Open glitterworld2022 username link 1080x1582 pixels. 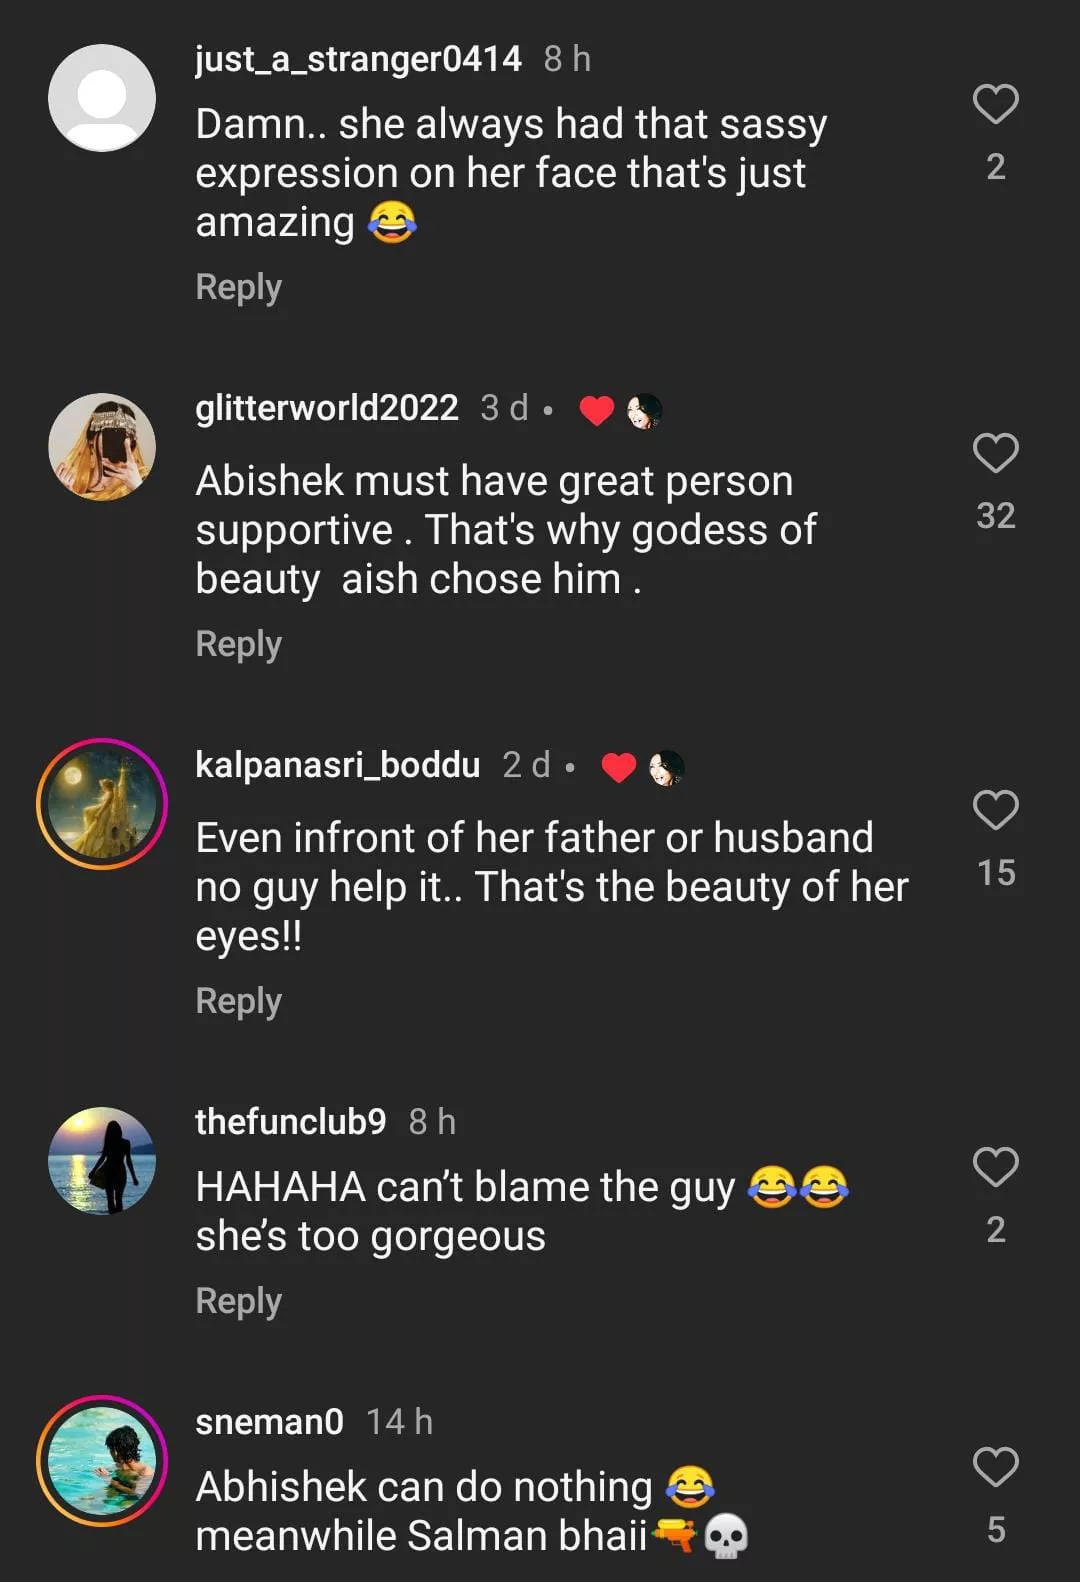[x=327, y=408]
